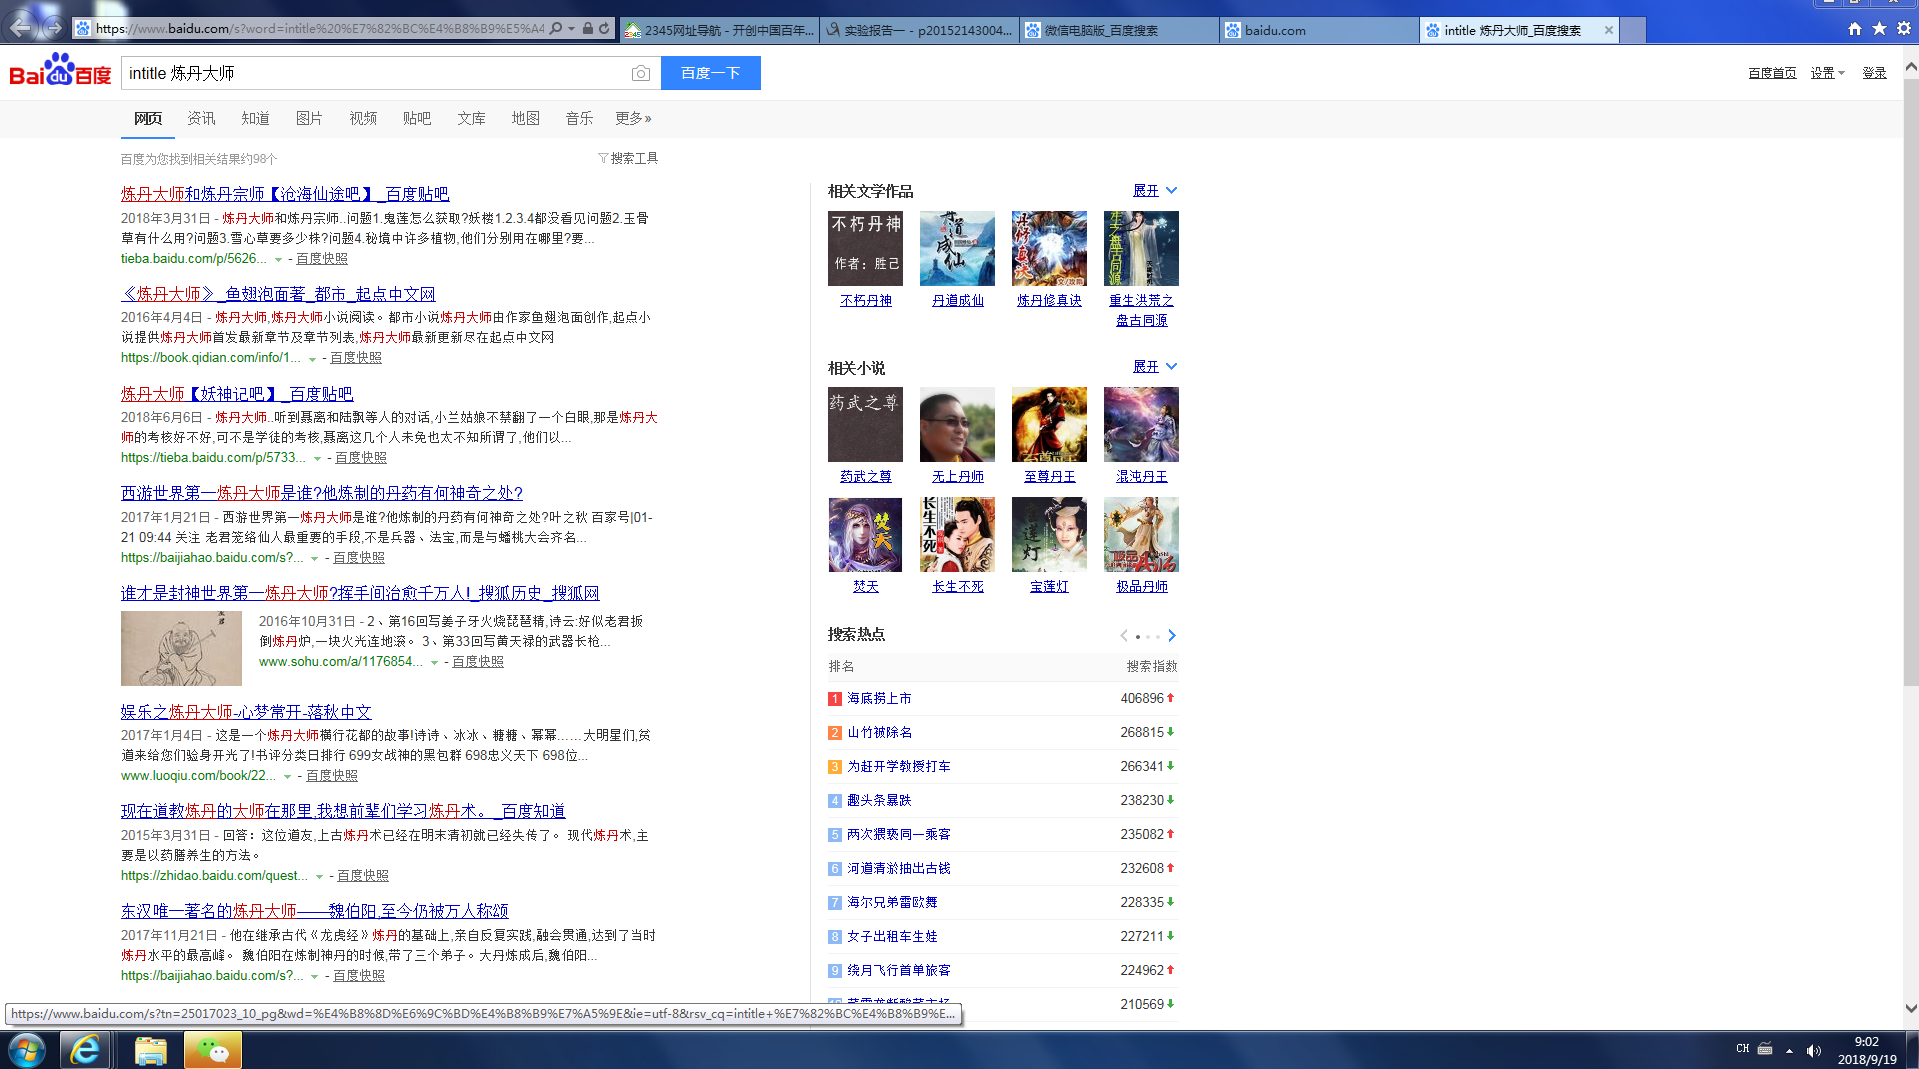Open the 无上丹师 novel cover thumbnail
The width and height of the screenshot is (1919, 1069).
957,424
